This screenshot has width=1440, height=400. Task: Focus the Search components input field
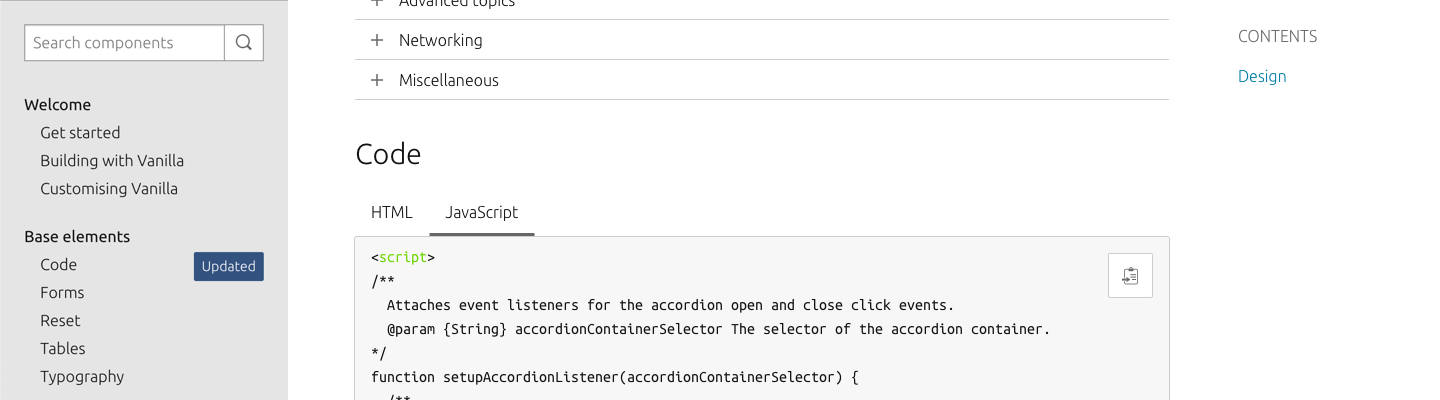point(124,43)
